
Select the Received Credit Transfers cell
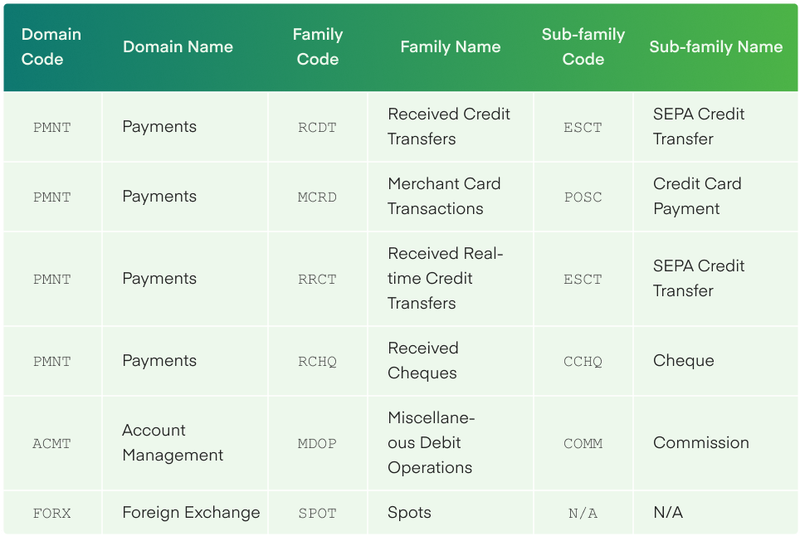click(x=448, y=127)
